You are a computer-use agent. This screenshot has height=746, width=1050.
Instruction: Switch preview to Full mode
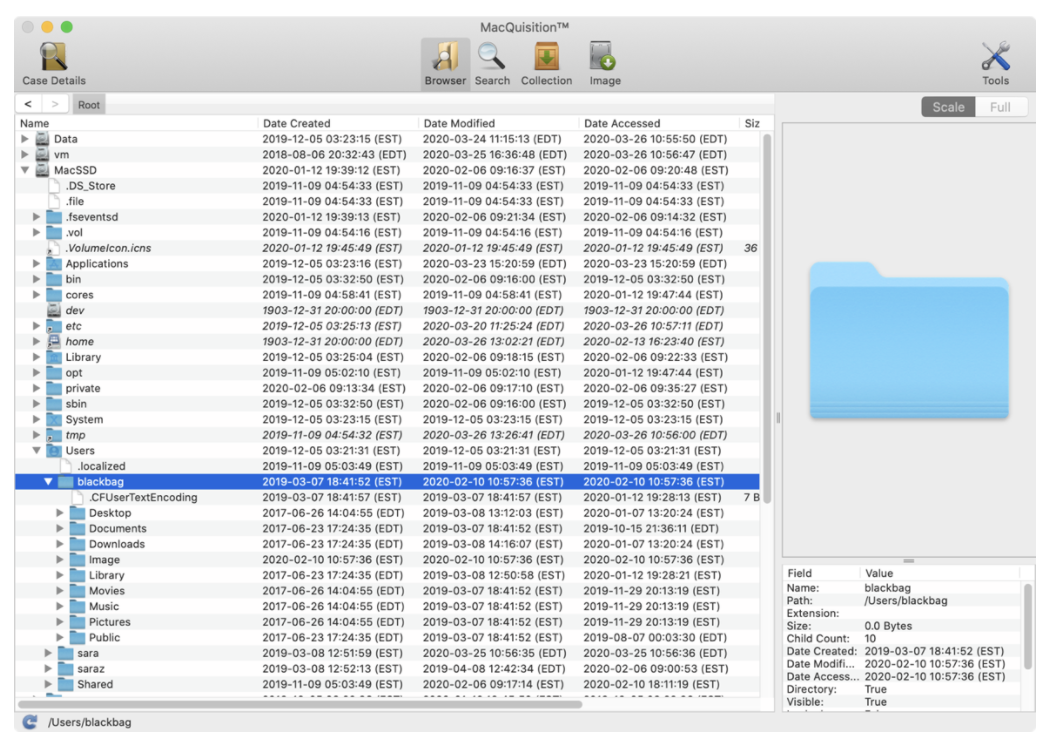tap(1000, 107)
